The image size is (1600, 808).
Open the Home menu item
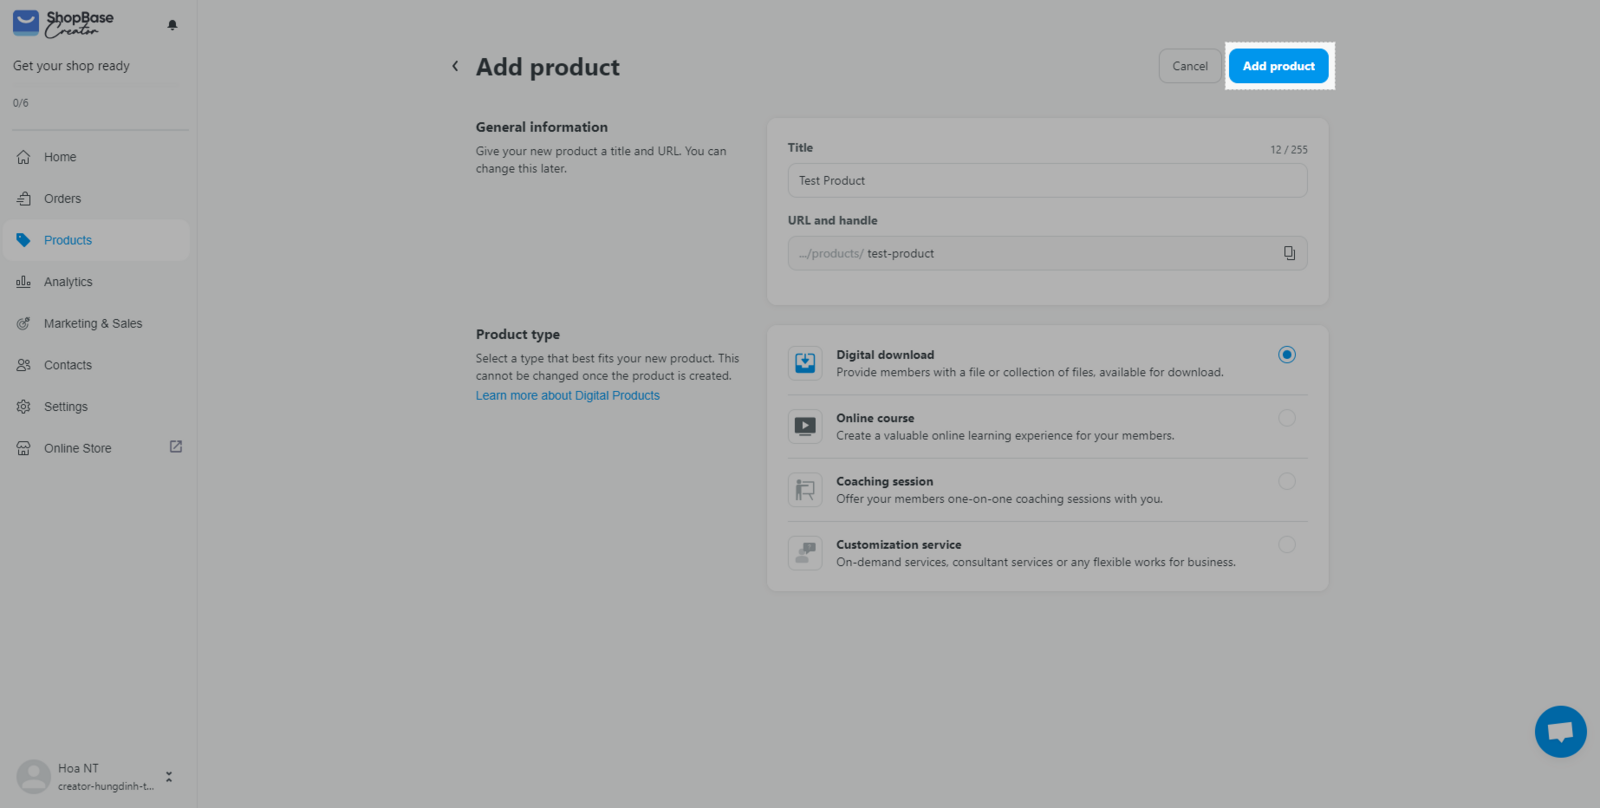click(96, 157)
